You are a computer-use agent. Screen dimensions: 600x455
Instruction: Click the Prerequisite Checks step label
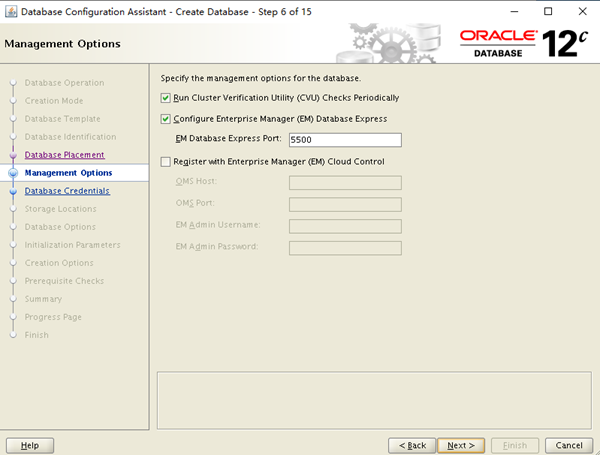pyautogui.click(x=64, y=281)
